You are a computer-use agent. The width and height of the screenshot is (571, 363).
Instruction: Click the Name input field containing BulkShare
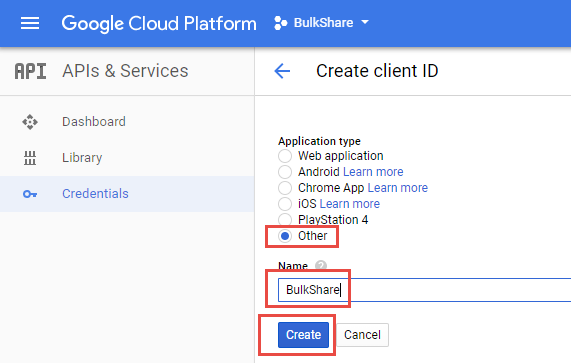click(424, 290)
